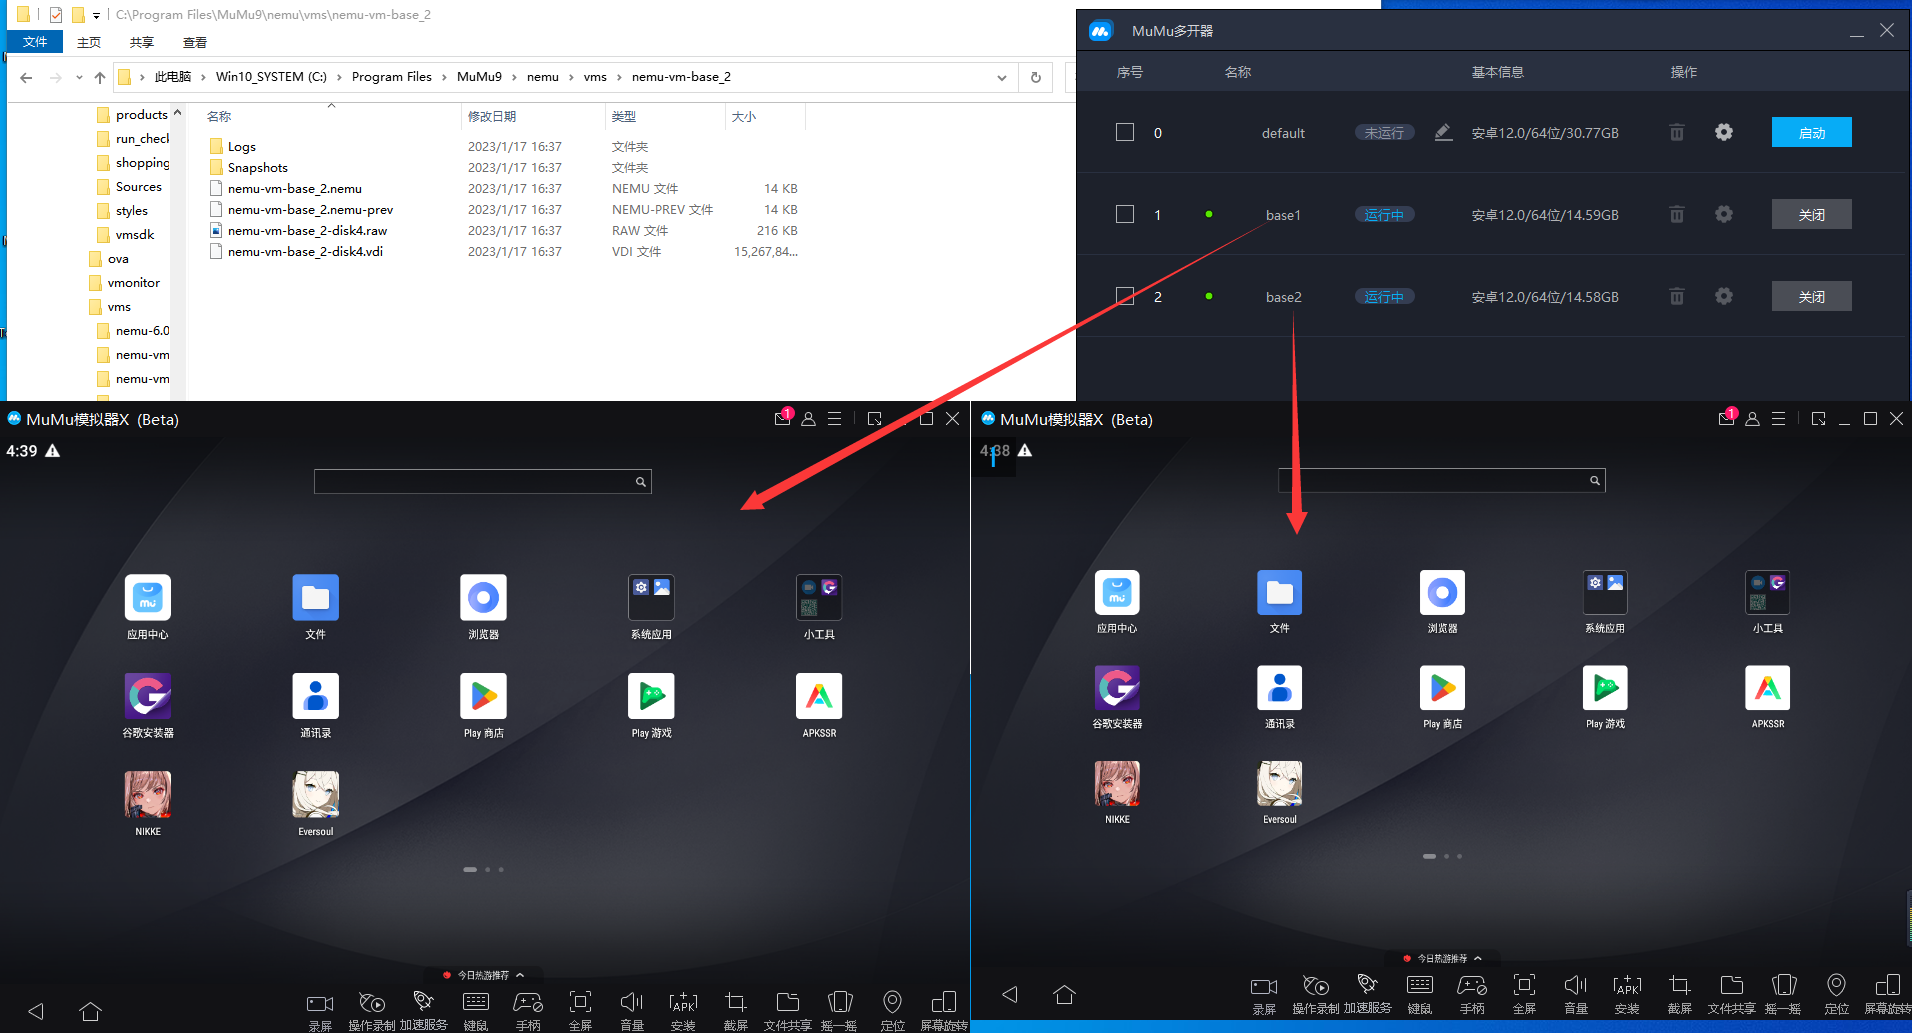
Task: Open 共享 tab in Explorer ribbon
Action: 142,42
